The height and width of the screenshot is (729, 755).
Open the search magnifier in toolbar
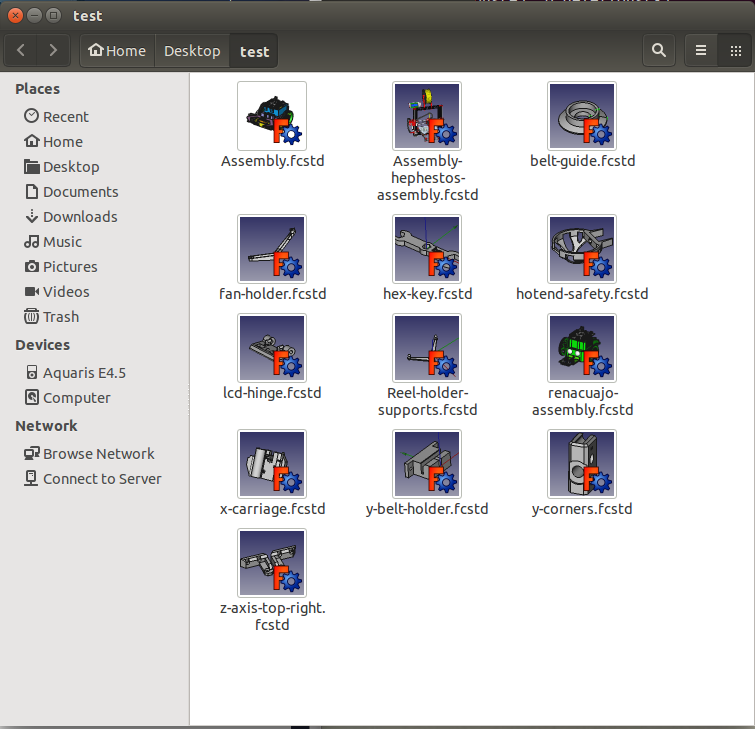click(658, 51)
